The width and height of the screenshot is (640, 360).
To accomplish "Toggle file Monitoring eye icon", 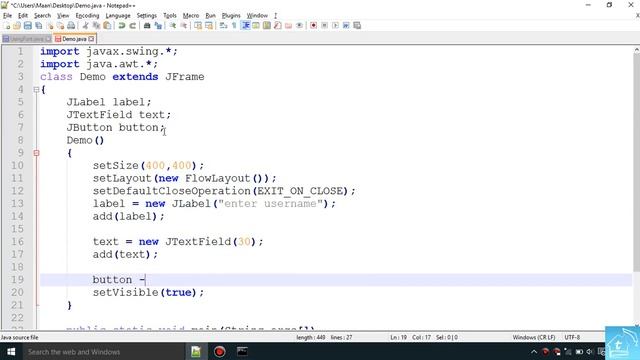I will 299,26.
